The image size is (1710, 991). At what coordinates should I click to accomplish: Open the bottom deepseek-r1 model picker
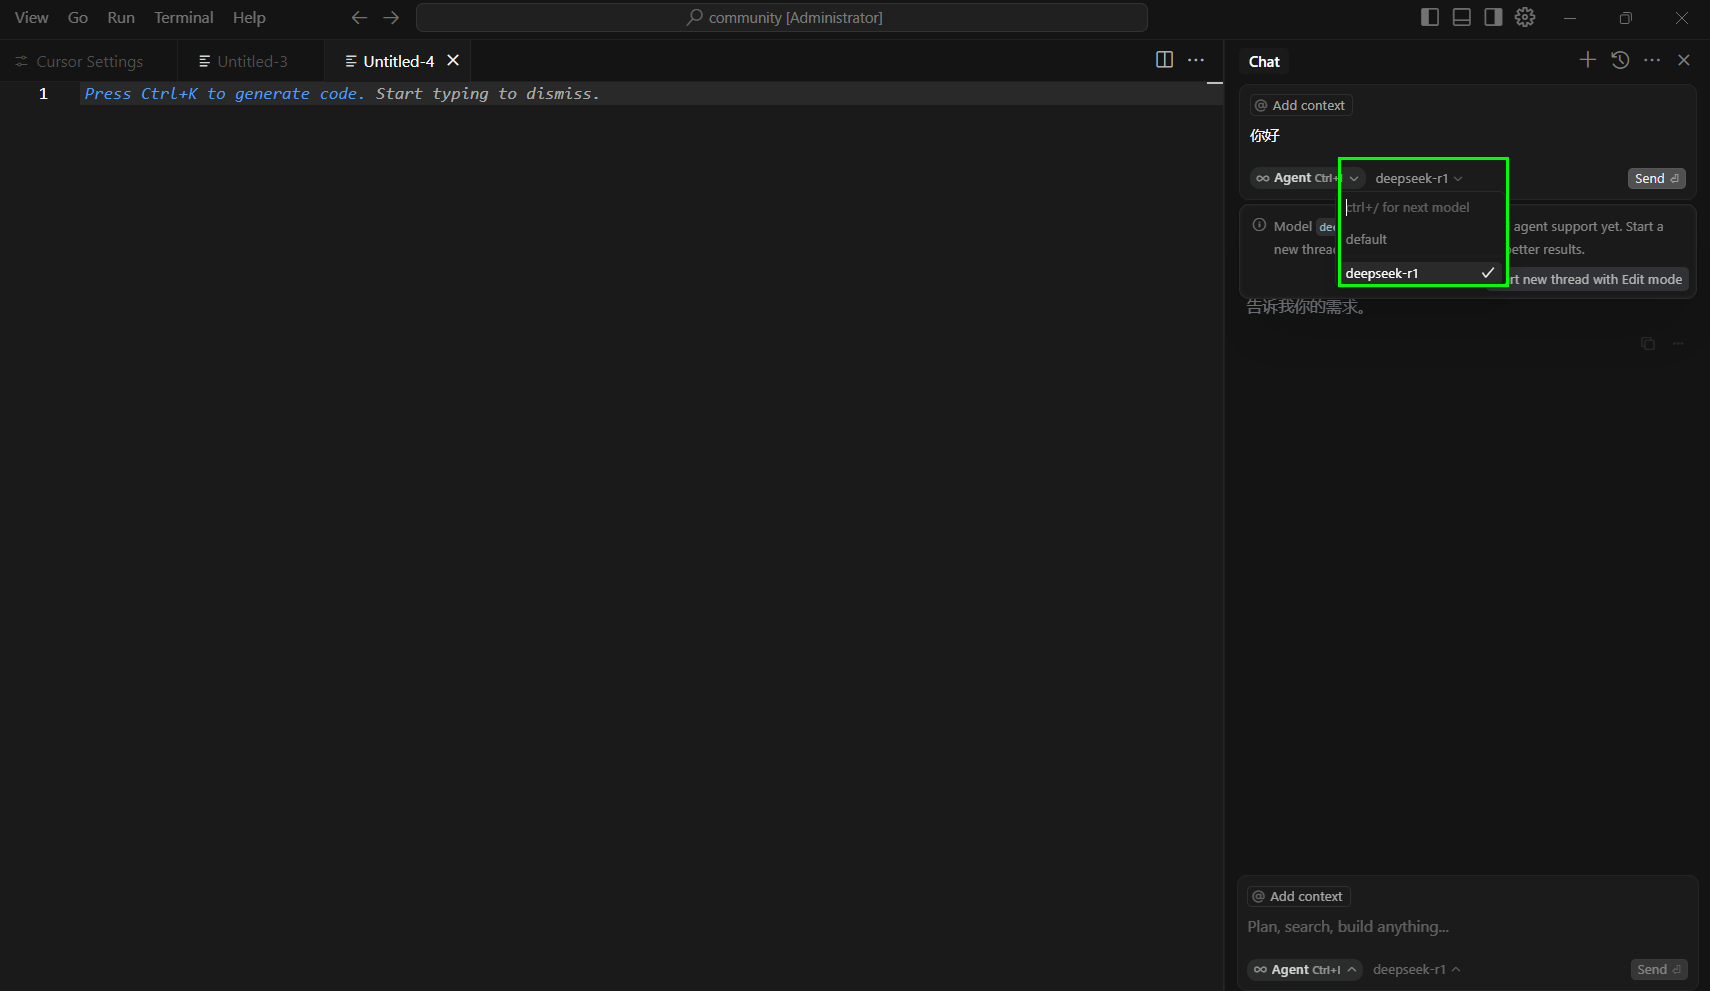[1415, 969]
